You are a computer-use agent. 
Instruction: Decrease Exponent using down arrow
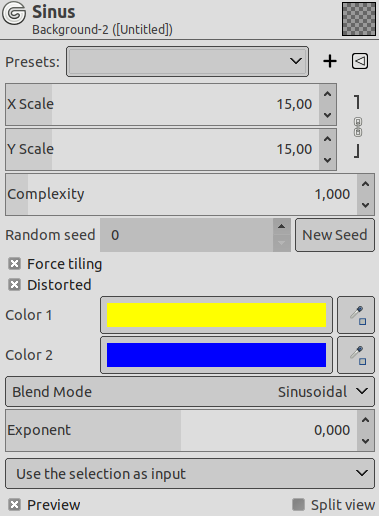click(x=366, y=441)
